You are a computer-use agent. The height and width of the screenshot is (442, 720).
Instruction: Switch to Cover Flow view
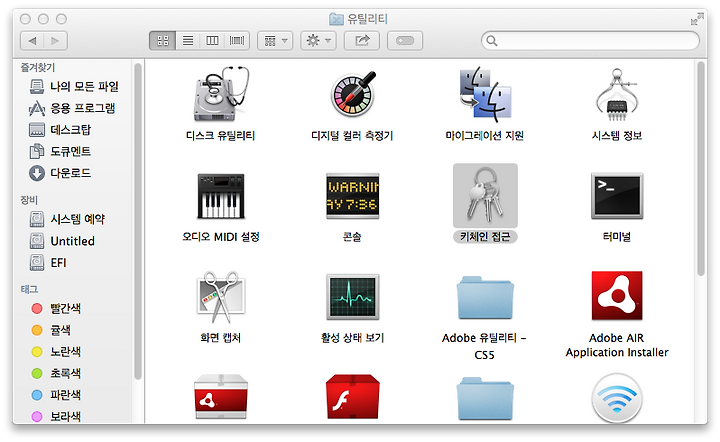[x=237, y=41]
